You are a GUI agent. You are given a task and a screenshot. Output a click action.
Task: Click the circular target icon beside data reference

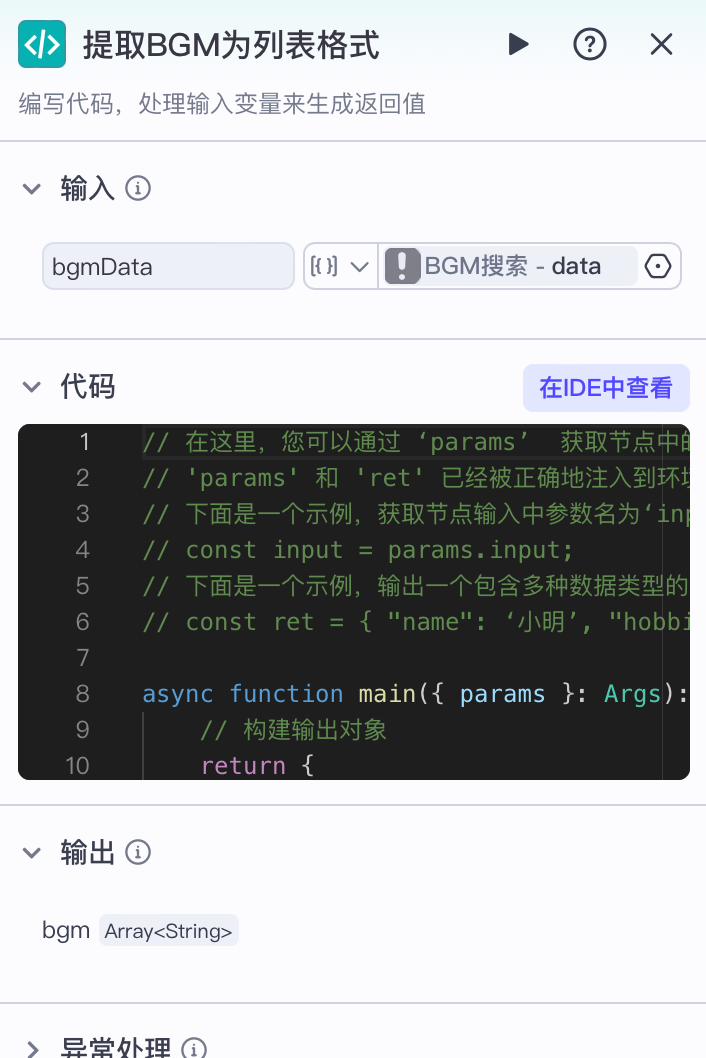coord(657,265)
